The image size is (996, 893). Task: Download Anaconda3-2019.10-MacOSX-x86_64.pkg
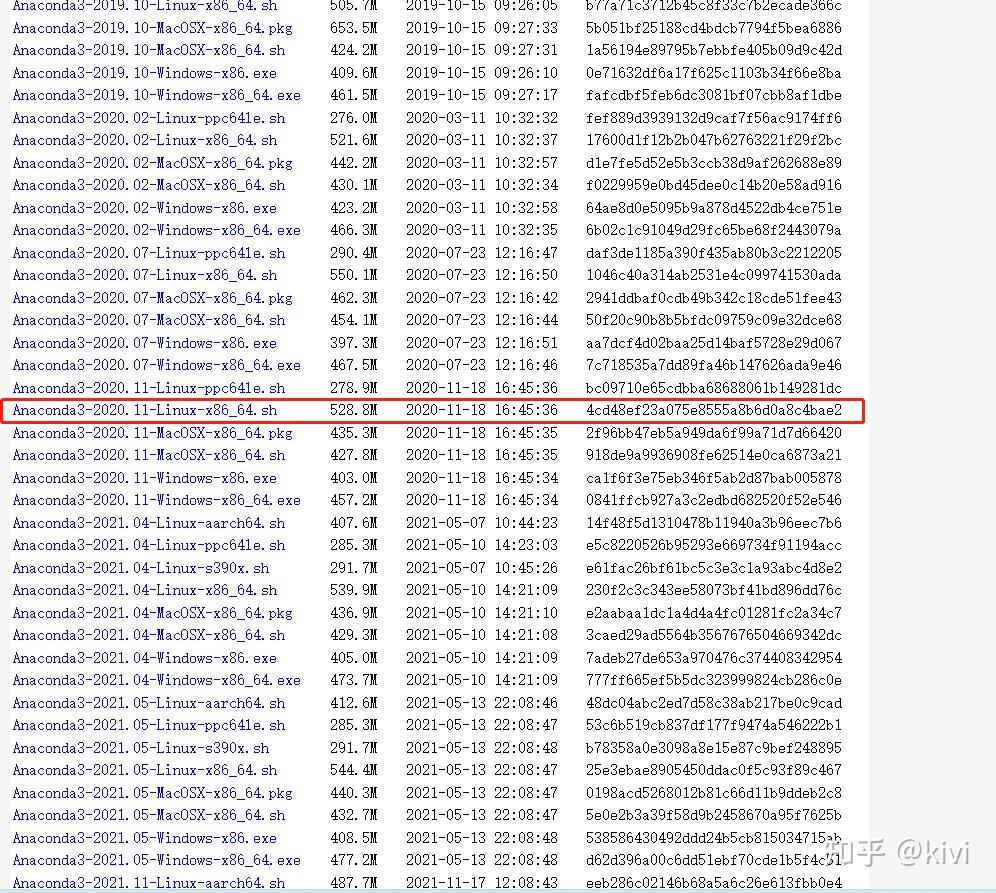(x=152, y=28)
